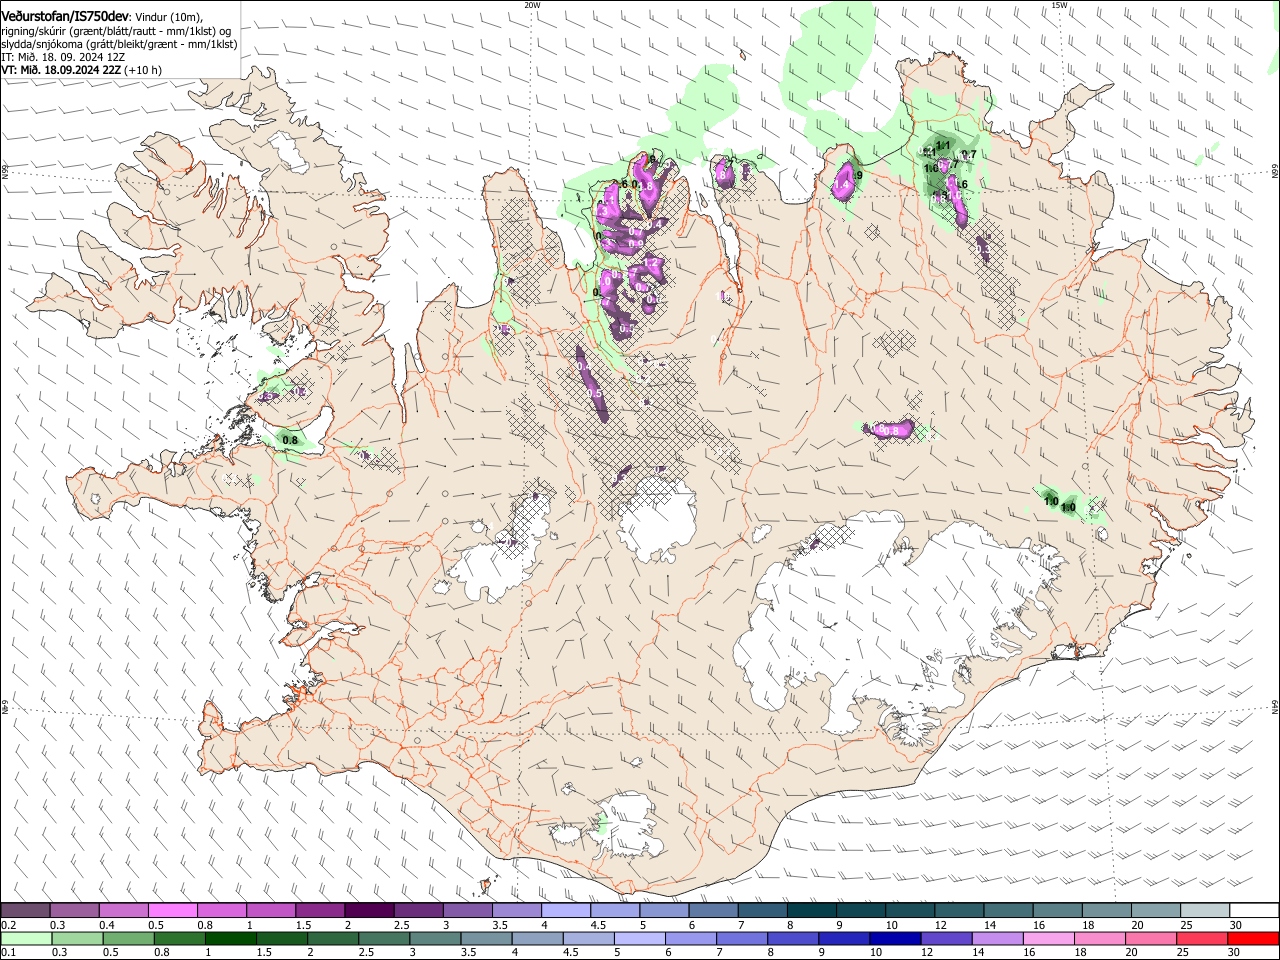Pick the snow swatch between 1.5 and 2
Viewport: 1280px width, 960px height.
point(320,911)
